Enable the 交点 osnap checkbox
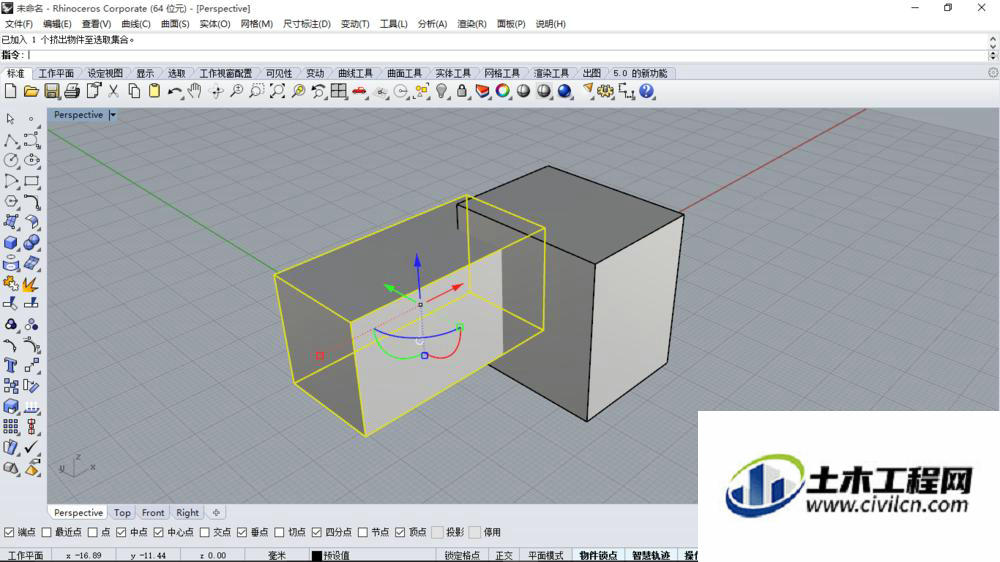 click(205, 532)
